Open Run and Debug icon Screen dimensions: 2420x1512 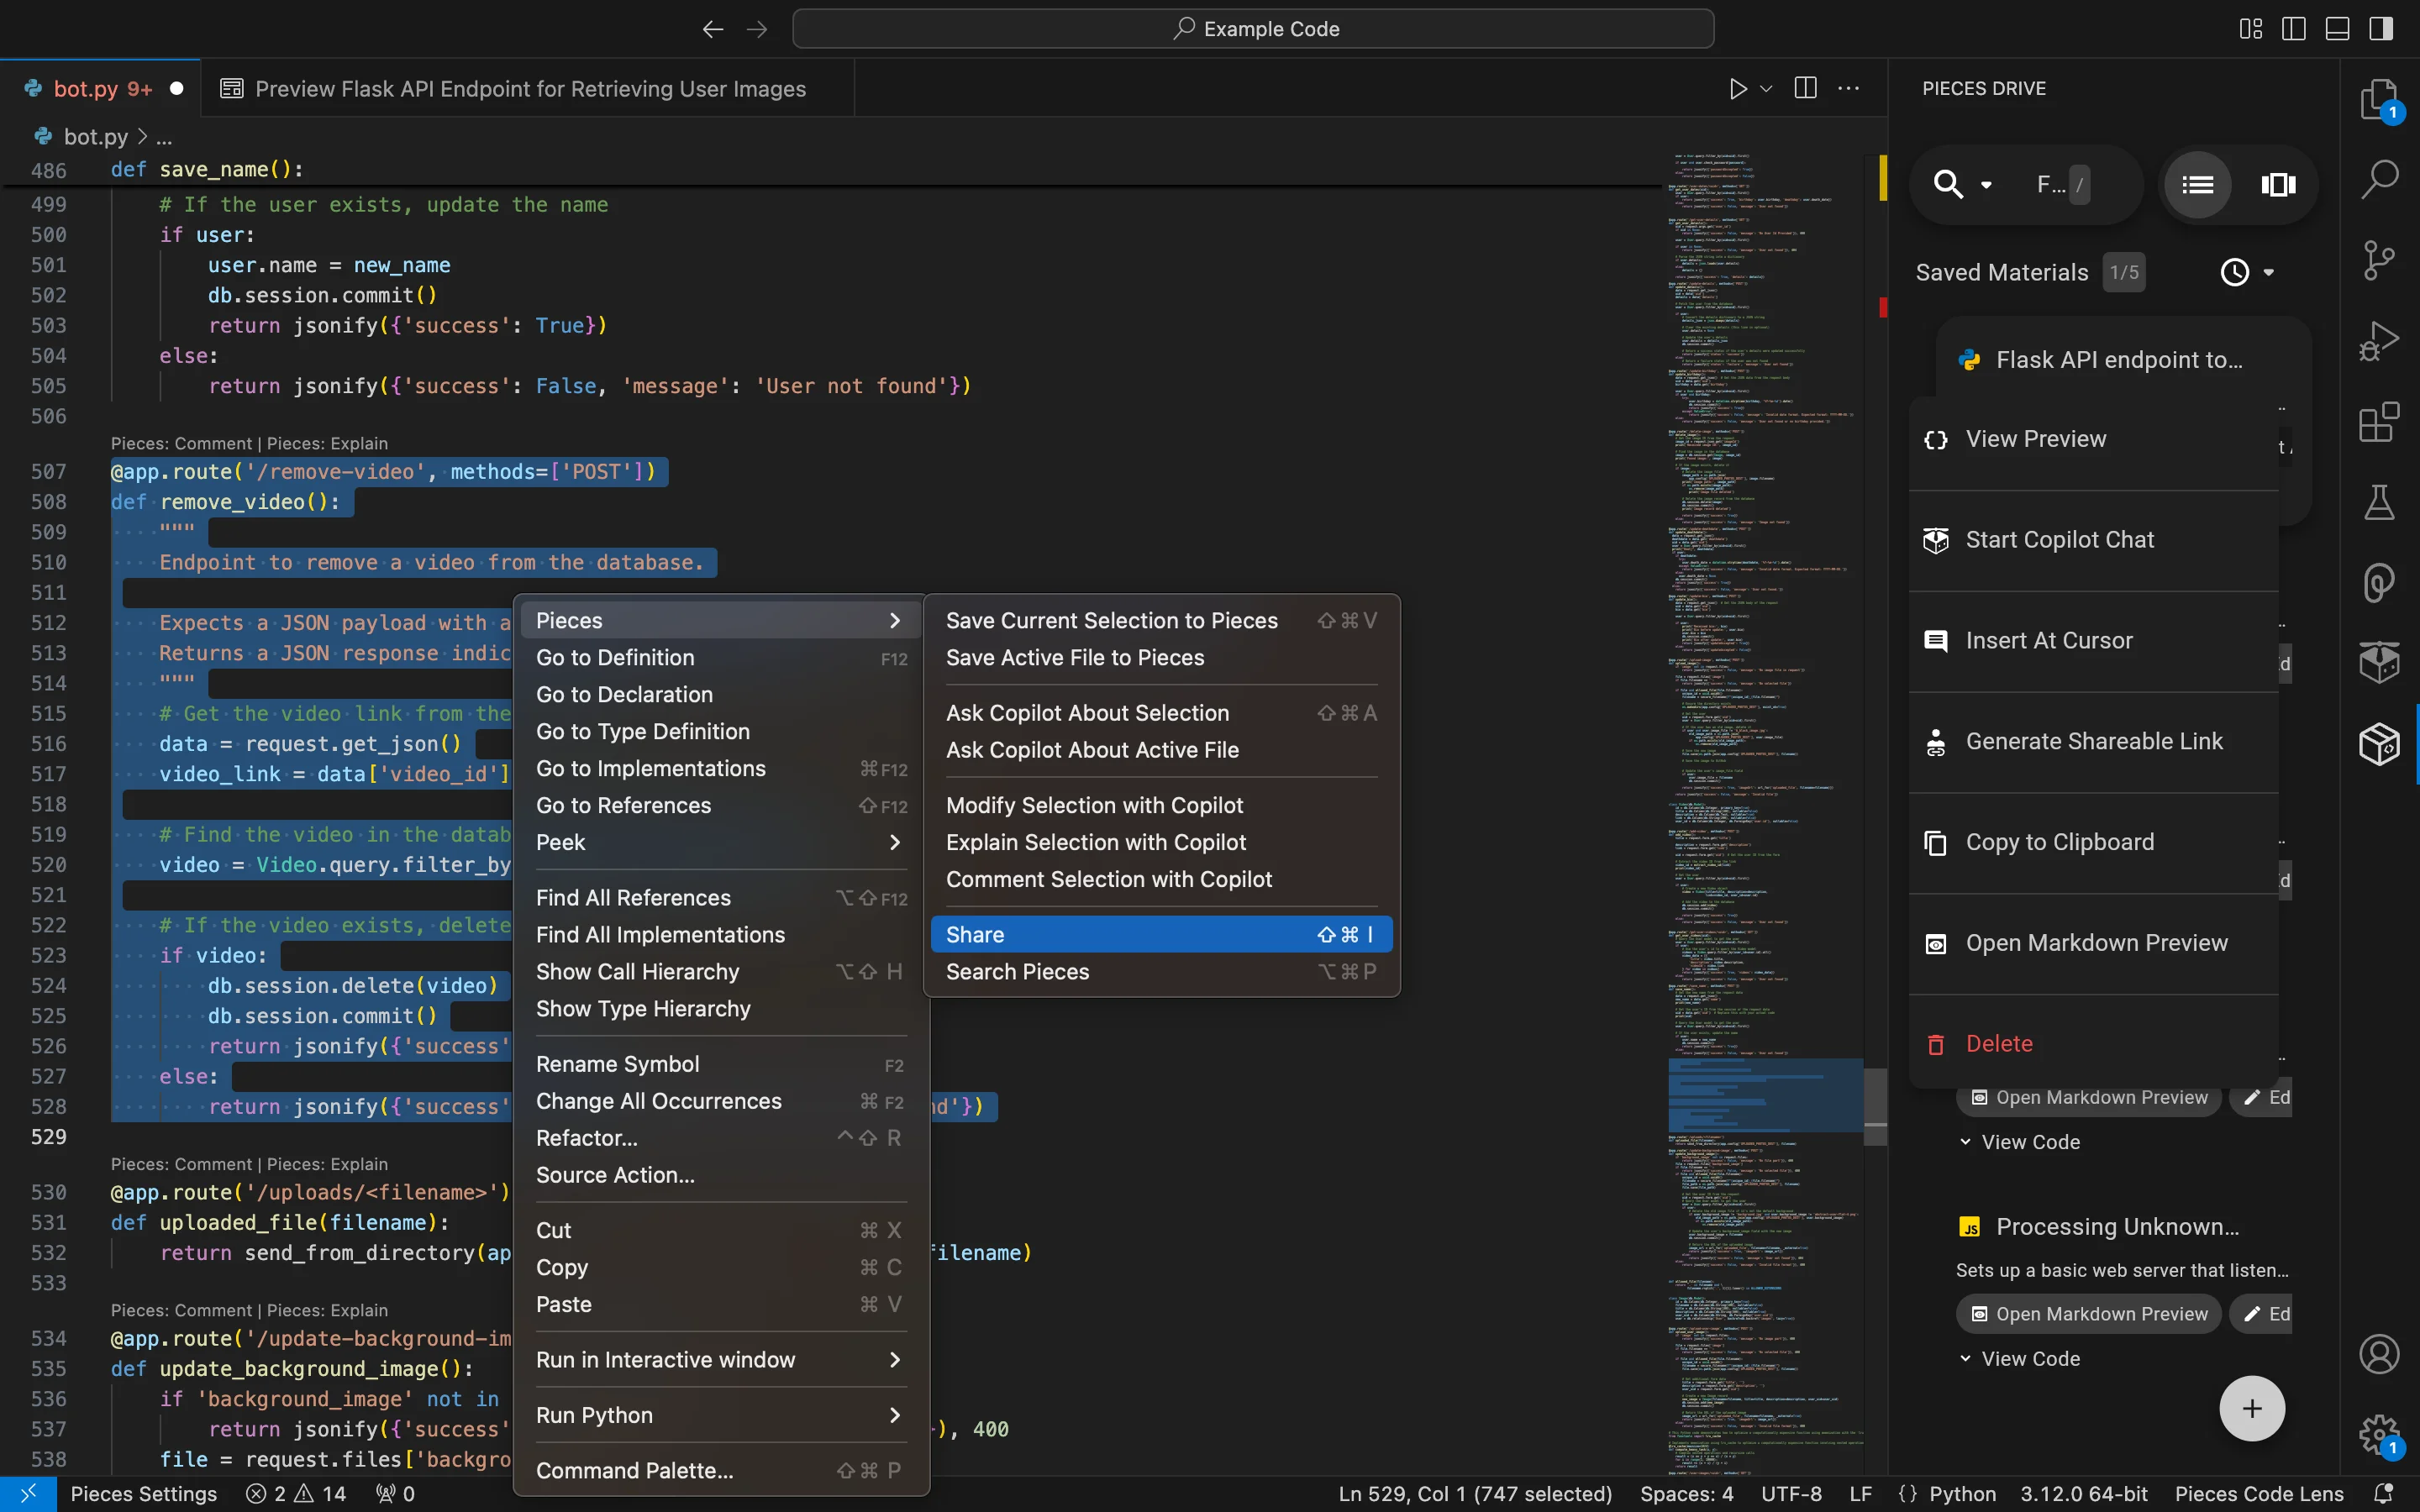pyautogui.click(x=2379, y=341)
